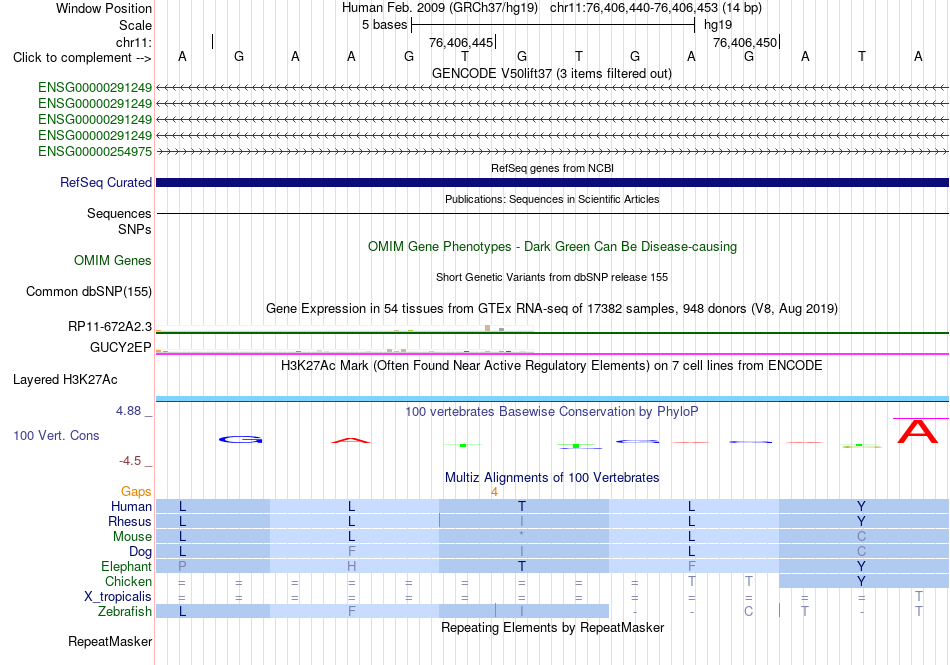Open 'Short Genetic Variants from dbSNP release 155' title
Screen dimensions: 950x665
click(x=552, y=277)
